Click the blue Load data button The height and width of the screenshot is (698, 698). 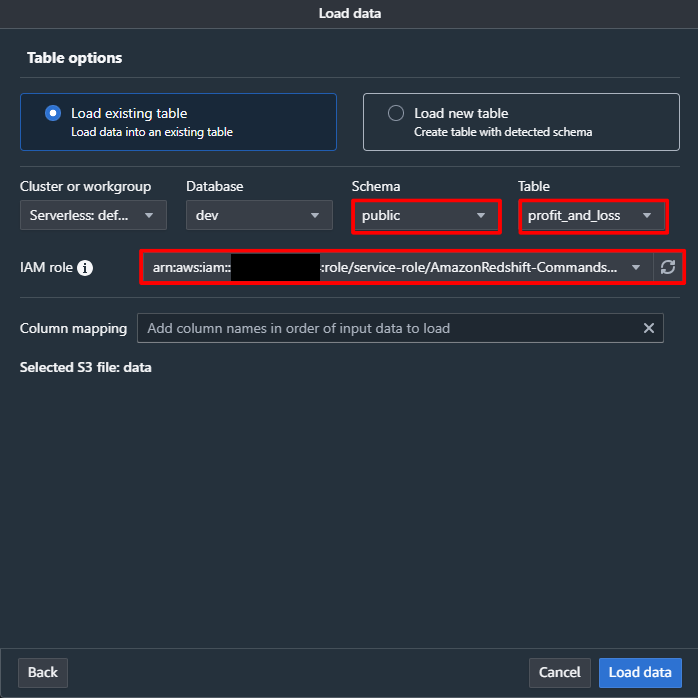tap(640, 673)
